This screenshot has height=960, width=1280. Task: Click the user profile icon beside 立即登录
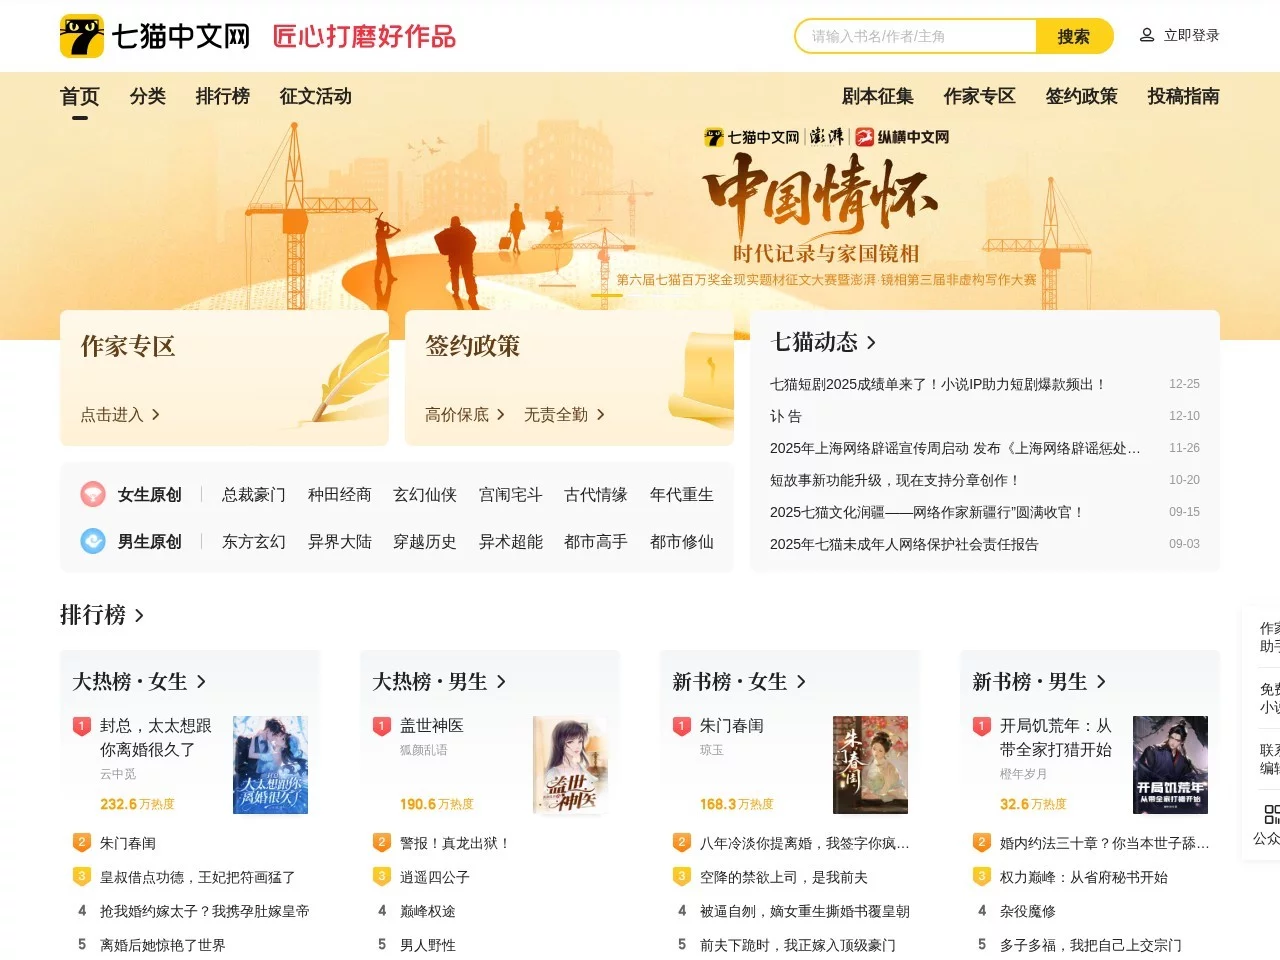[1145, 33]
